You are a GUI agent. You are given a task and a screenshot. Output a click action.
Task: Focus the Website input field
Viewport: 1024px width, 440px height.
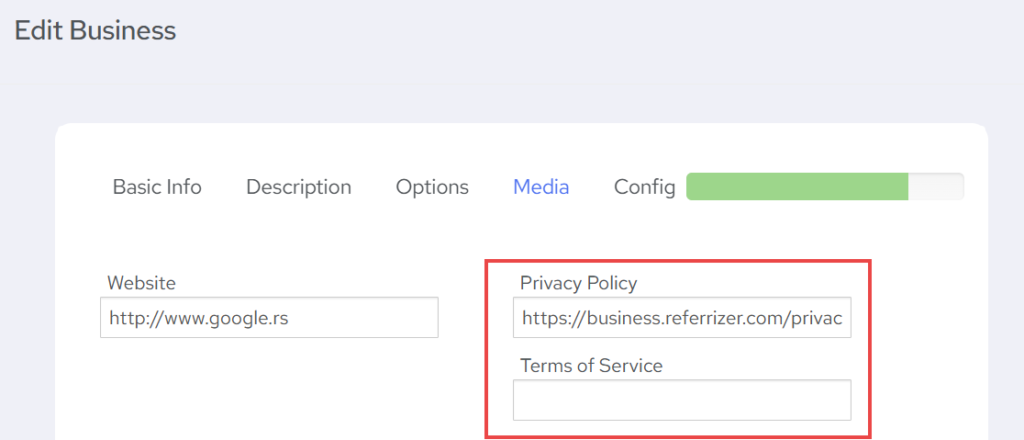coord(269,318)
